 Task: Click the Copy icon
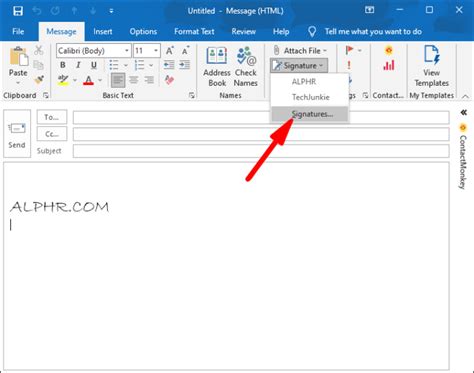point(39,65)
